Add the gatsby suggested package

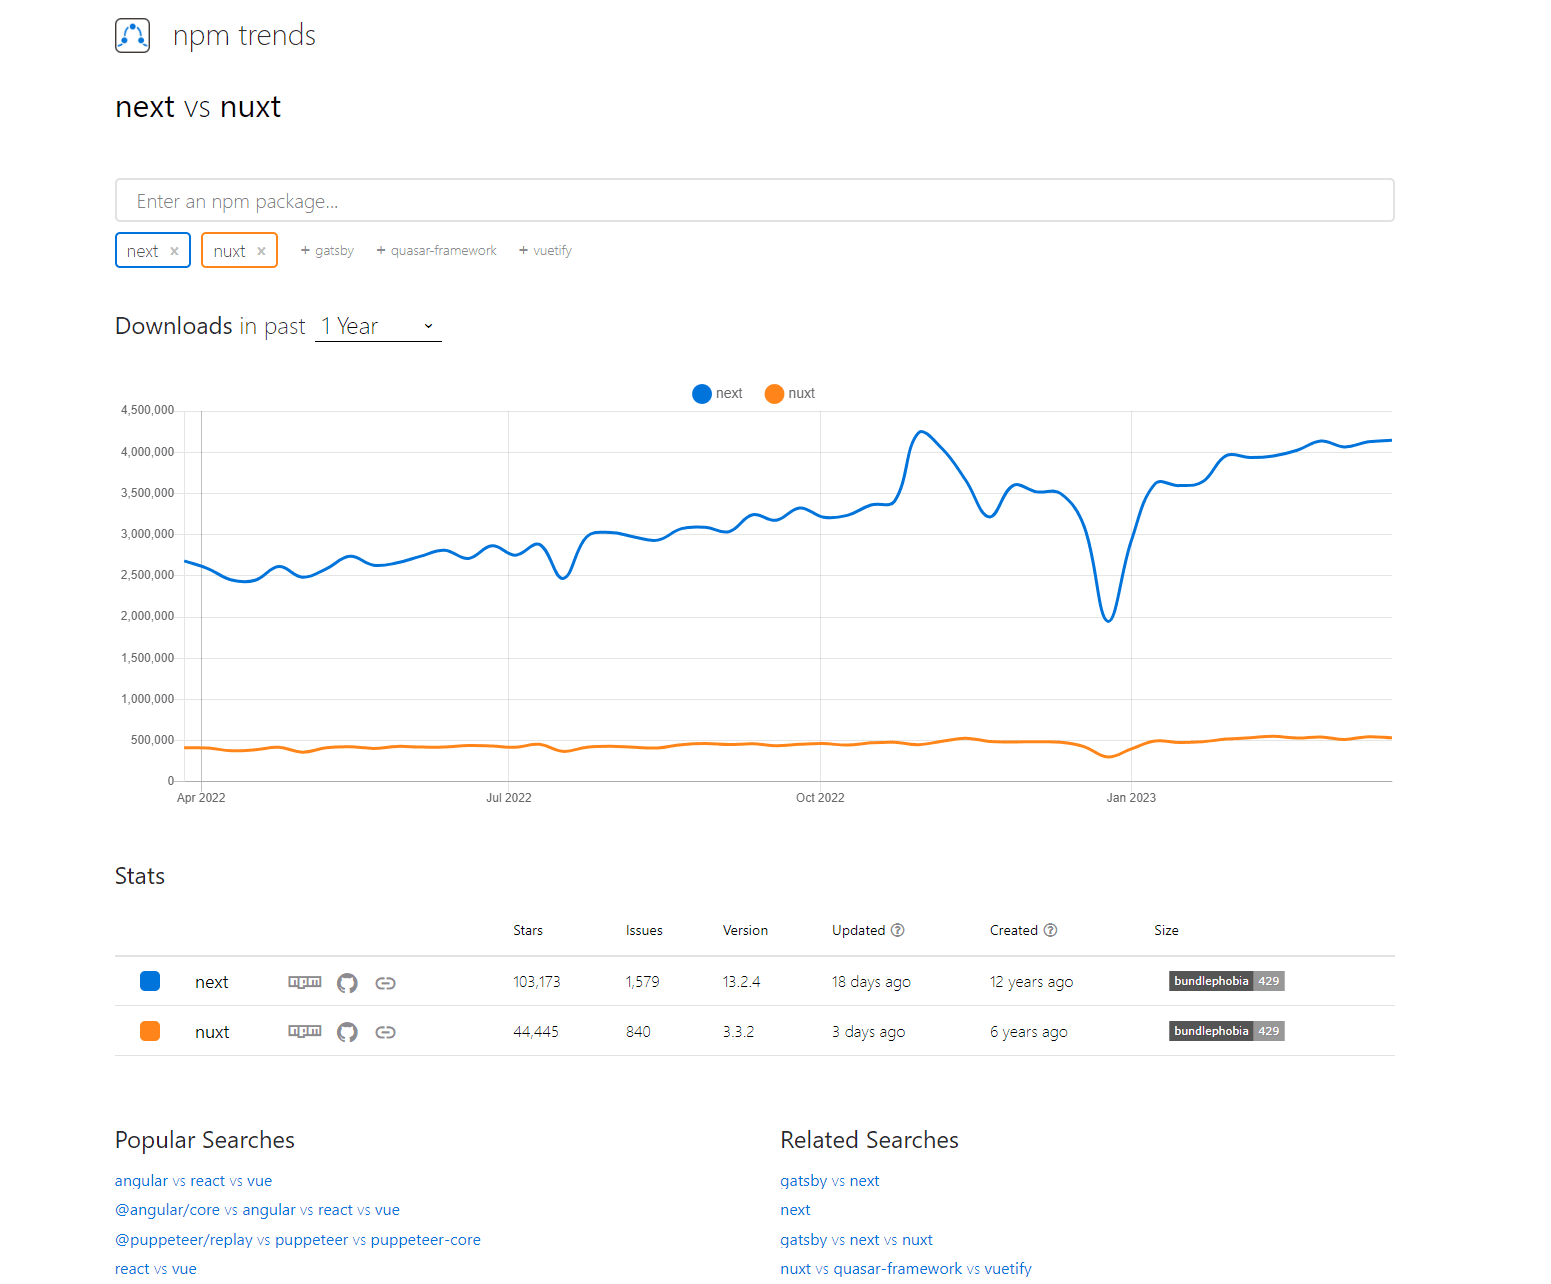click(327, 251)
